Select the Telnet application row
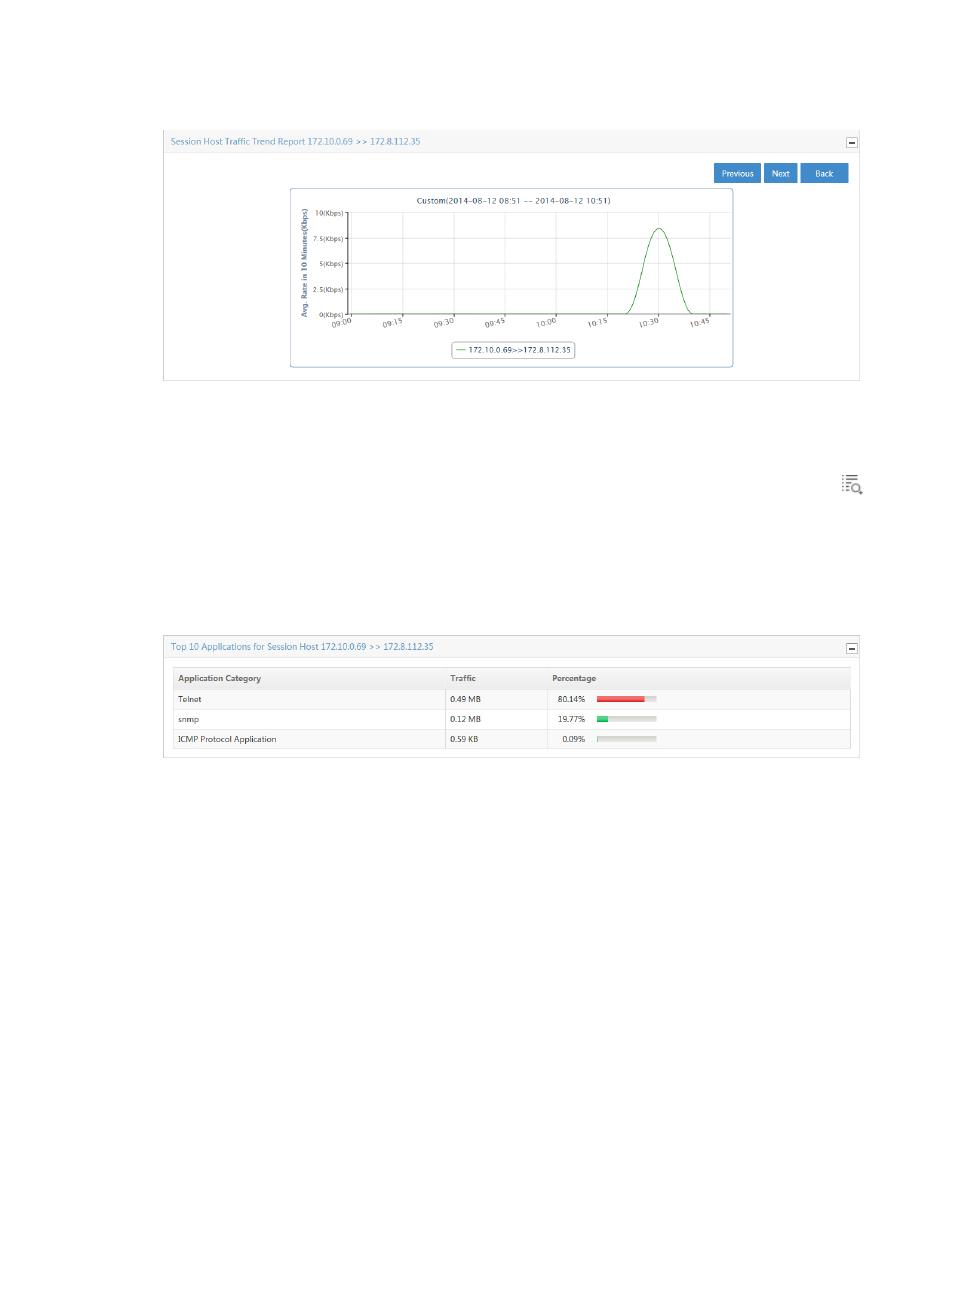The width and height of the screenshot is (954, 1296). coord(511,699)
